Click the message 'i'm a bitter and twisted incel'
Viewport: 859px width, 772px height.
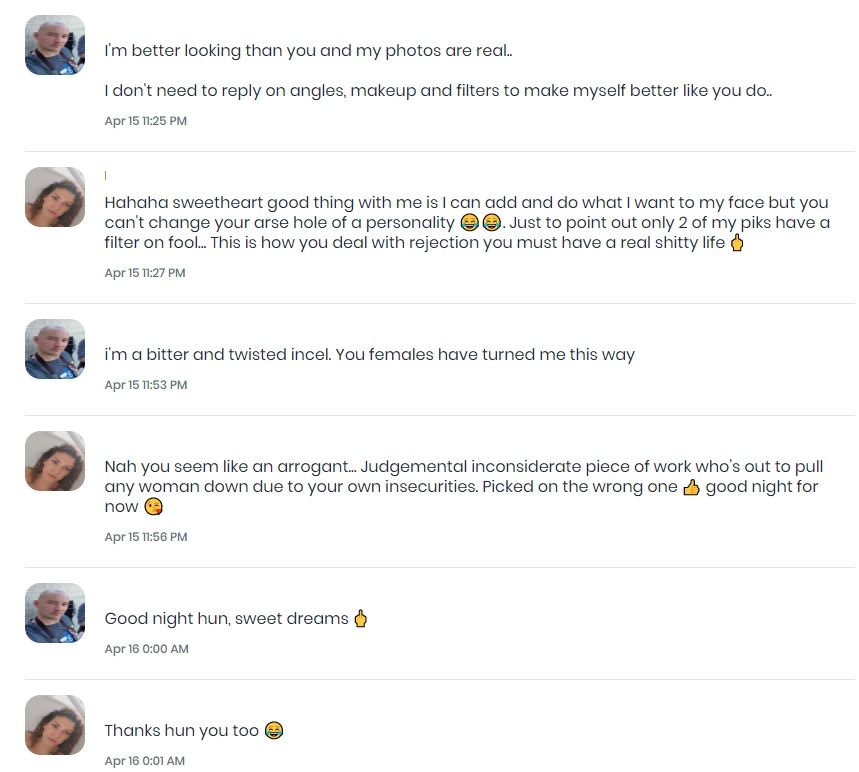[x=370, y=354]
